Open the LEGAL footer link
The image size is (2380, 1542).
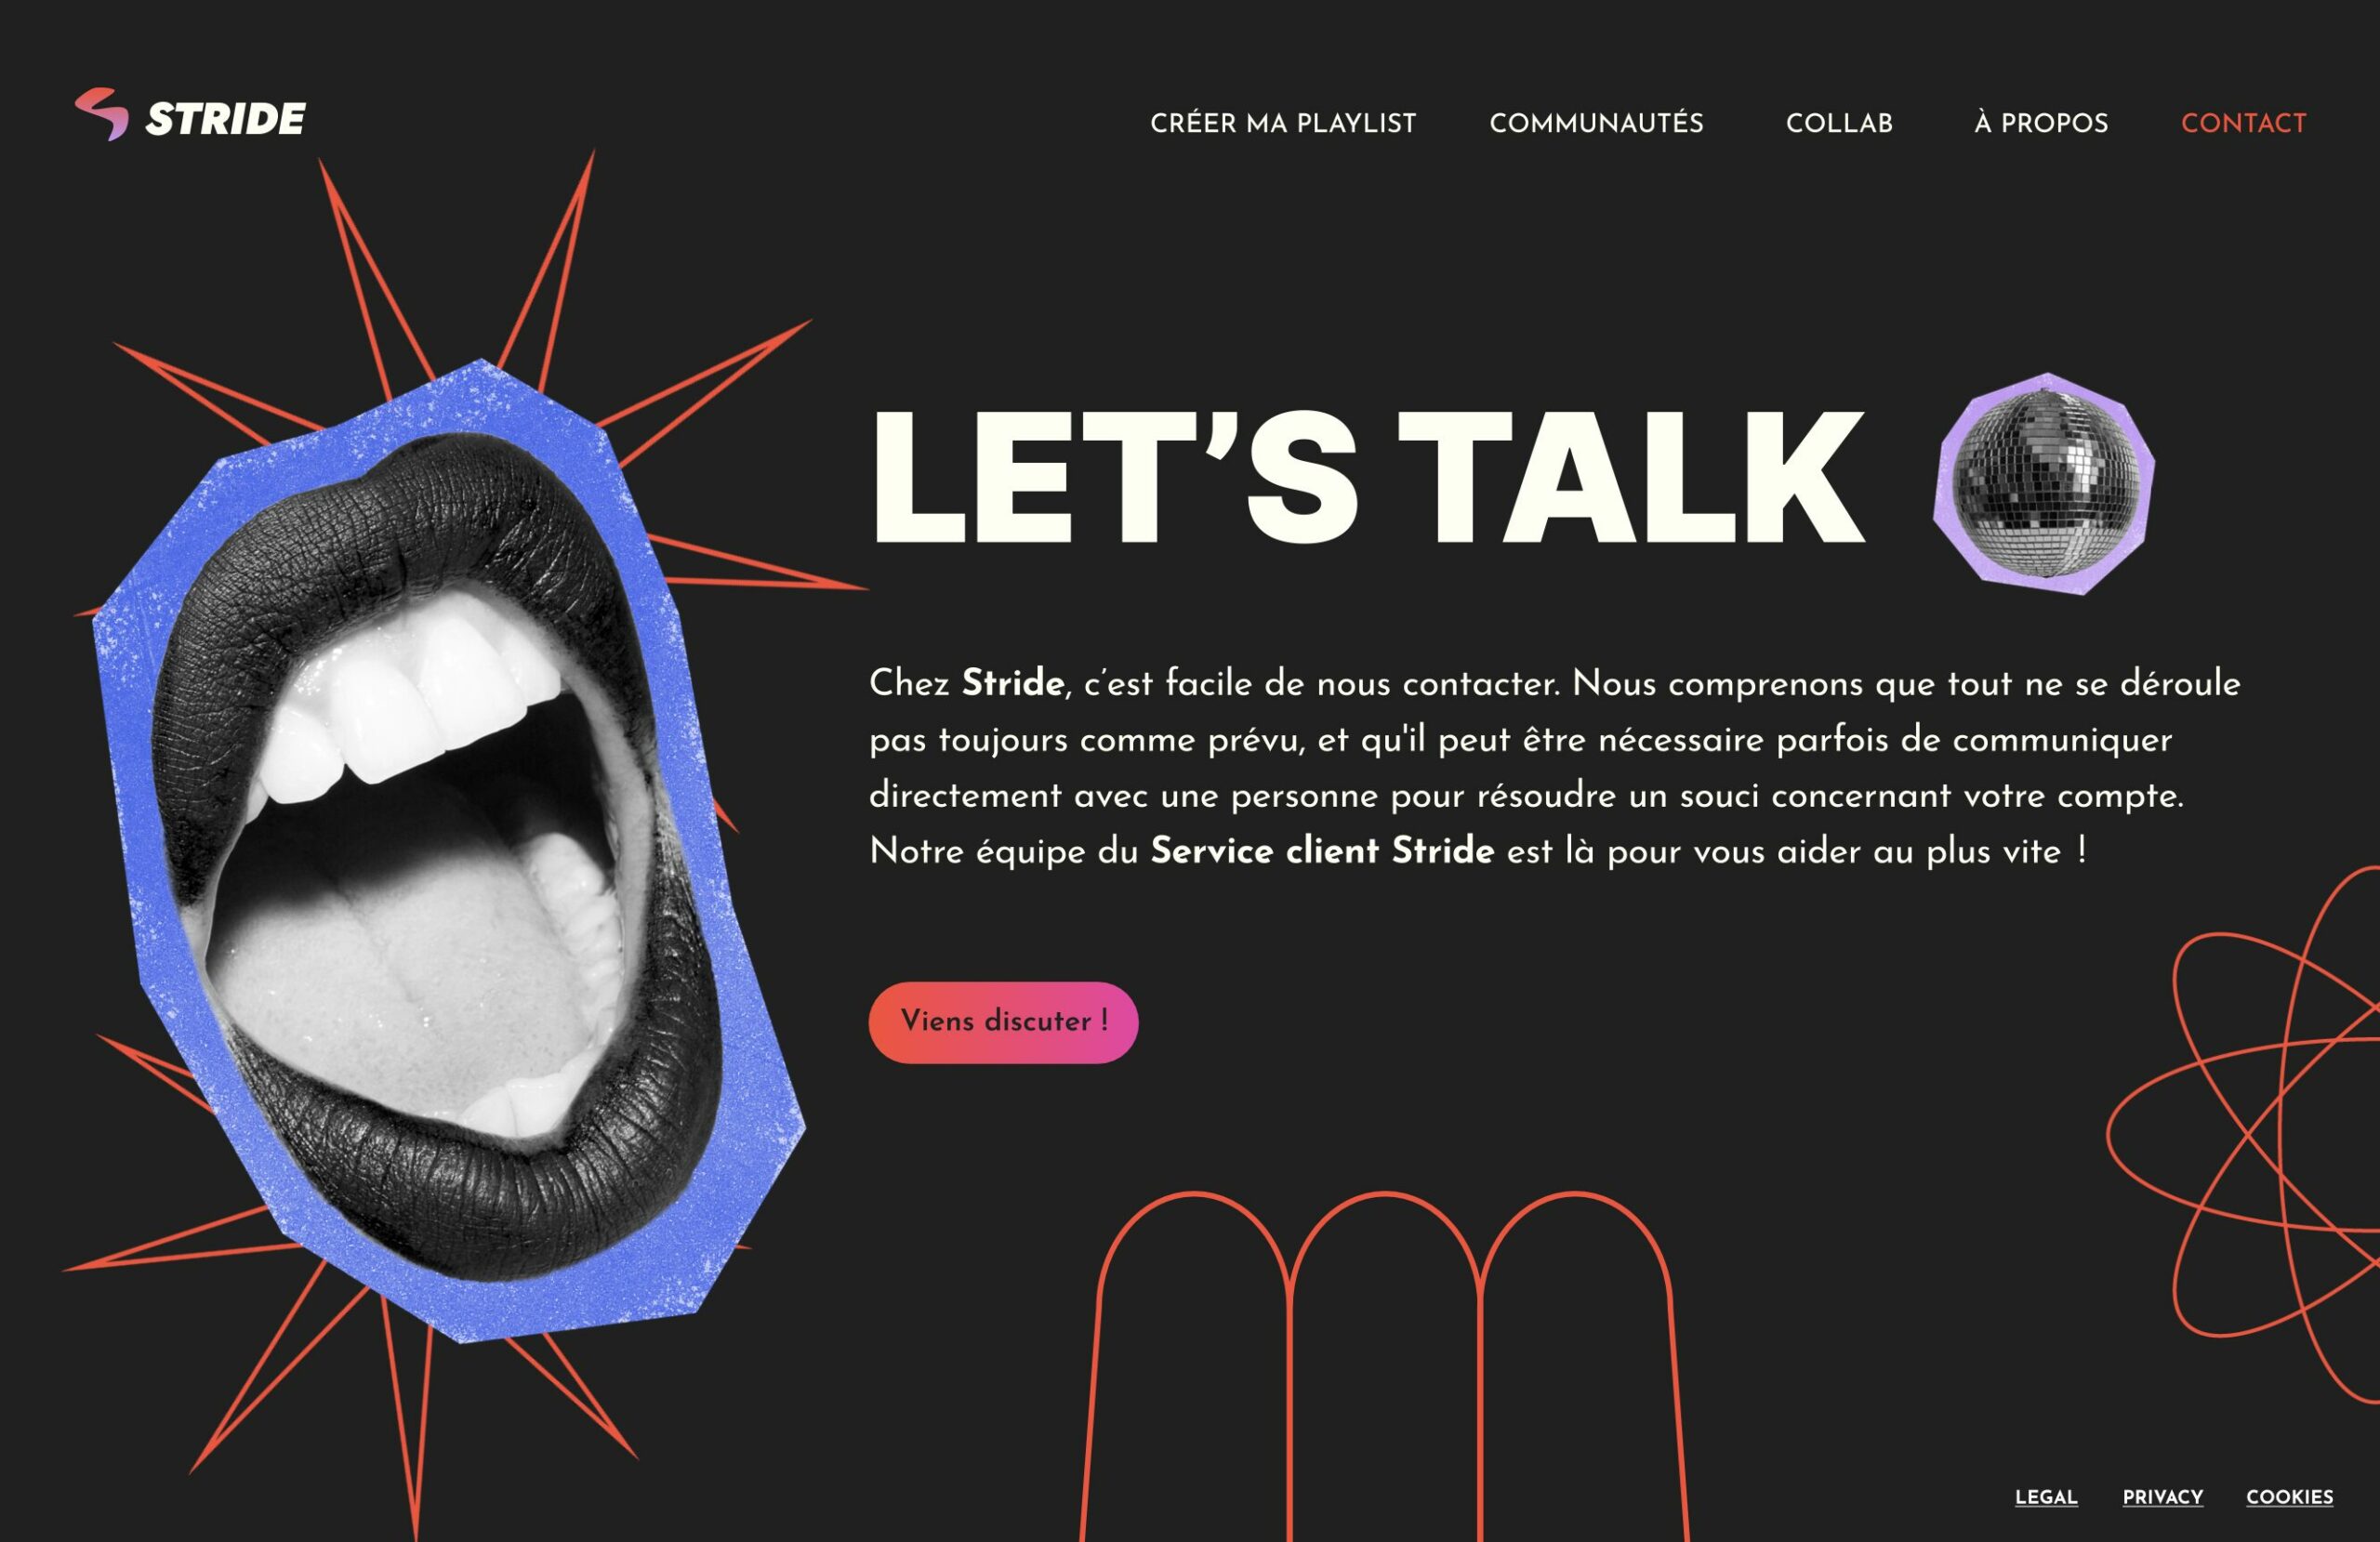(2046, 1497)
